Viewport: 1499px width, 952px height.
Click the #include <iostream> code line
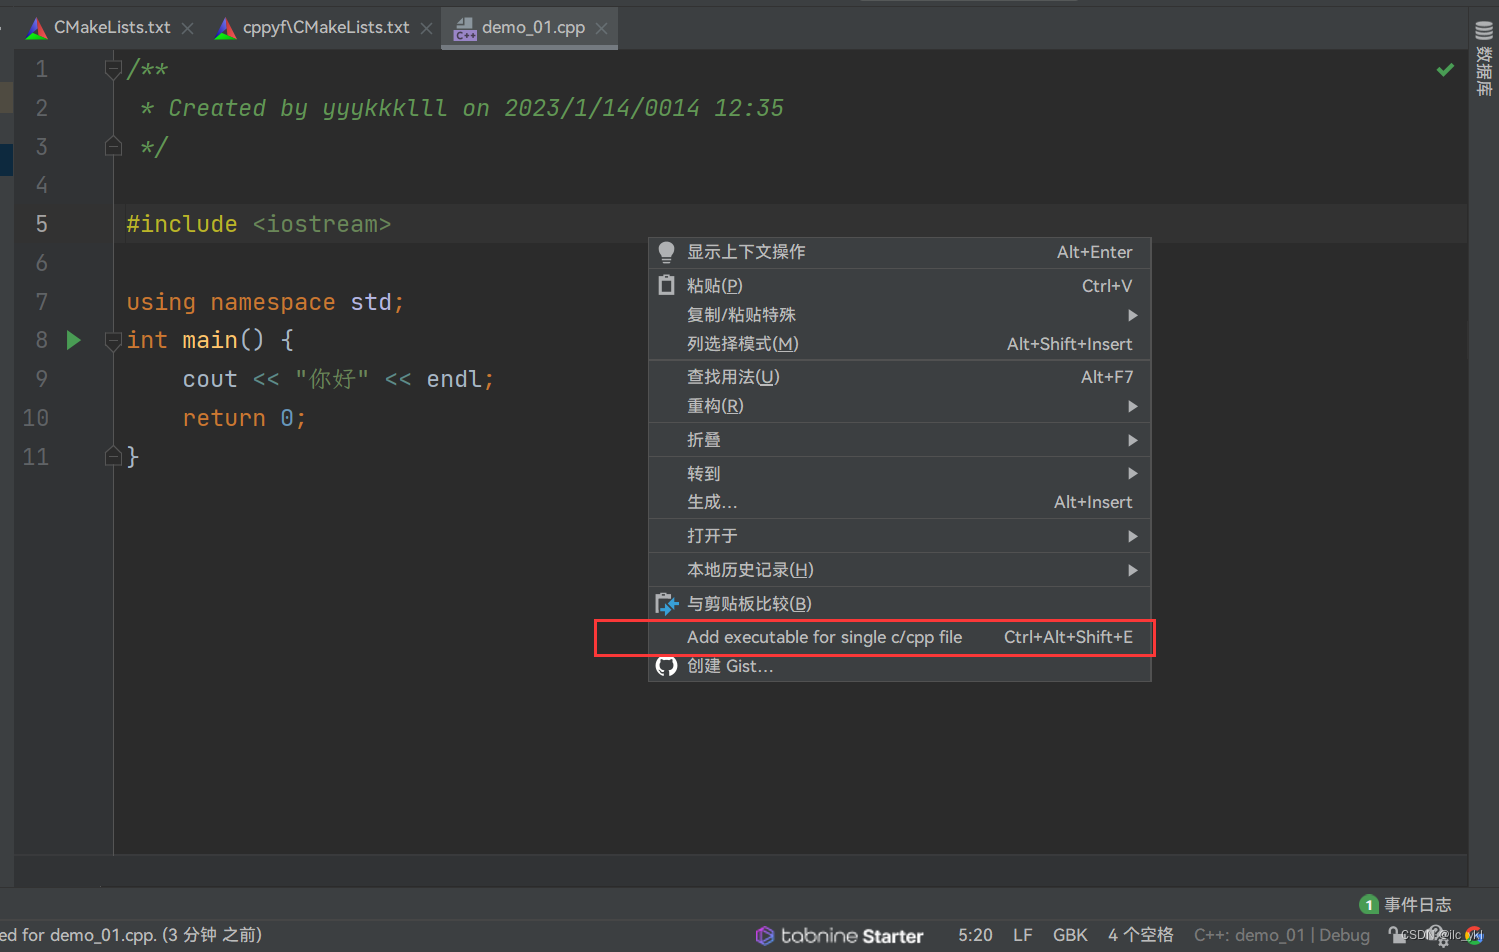(x=258, y=224)
